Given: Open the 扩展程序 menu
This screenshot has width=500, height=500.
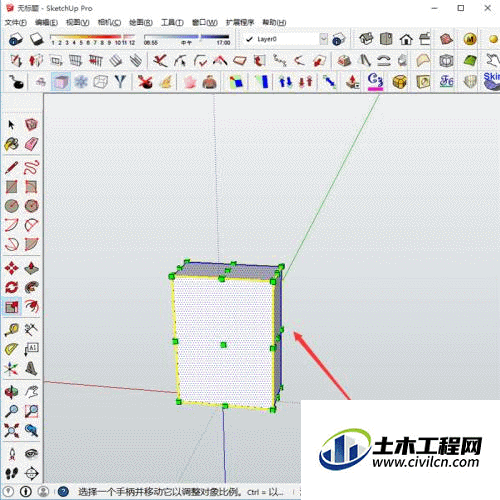Looking at the screenshot, I should click(x=240, y=23).
